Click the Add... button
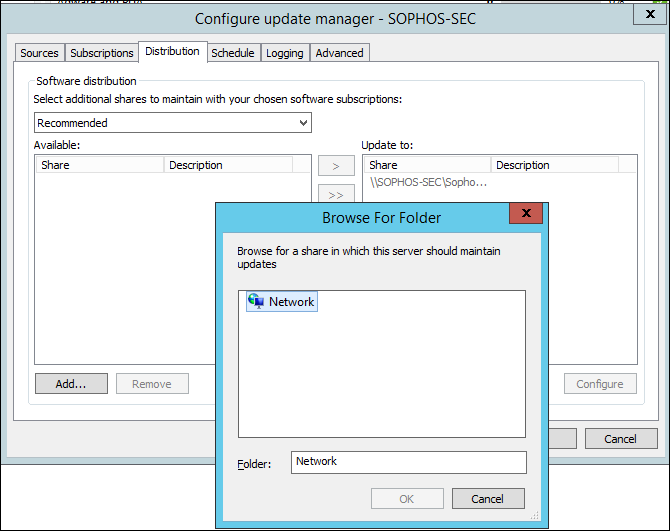 [71, 384]
